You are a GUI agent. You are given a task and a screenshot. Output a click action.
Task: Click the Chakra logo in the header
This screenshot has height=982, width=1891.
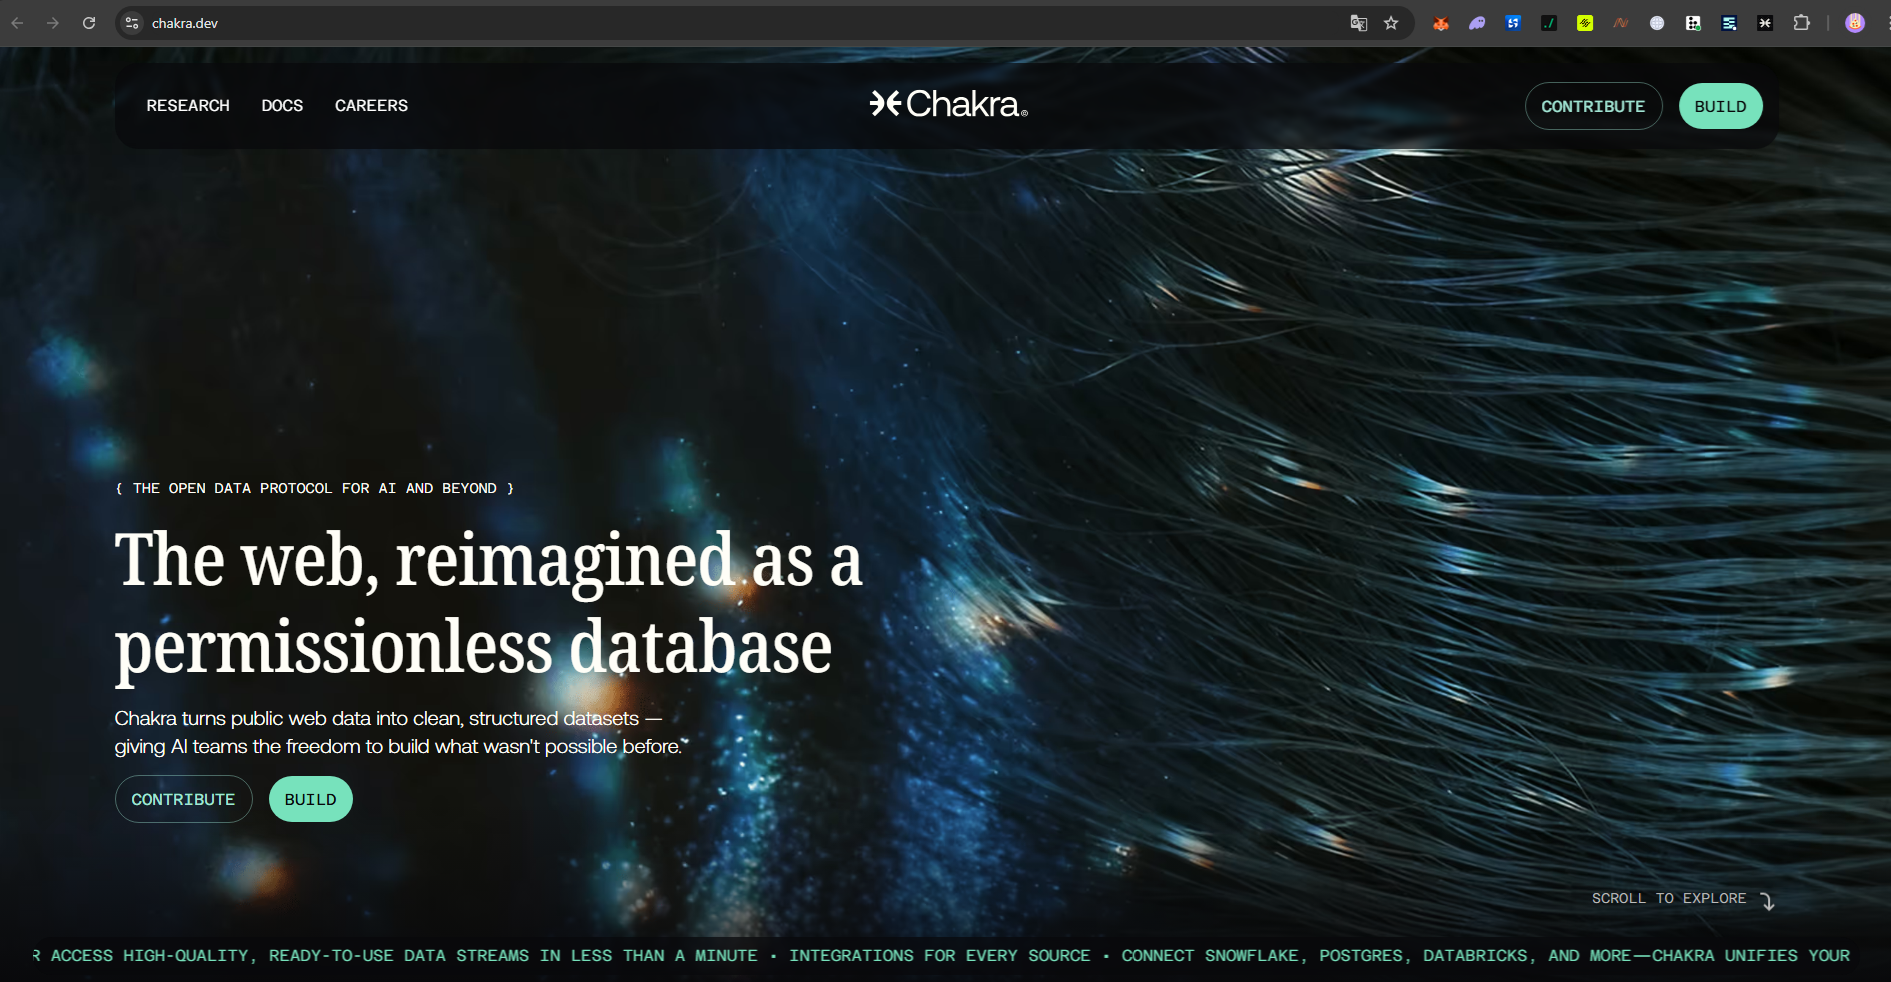pos(948,104)
